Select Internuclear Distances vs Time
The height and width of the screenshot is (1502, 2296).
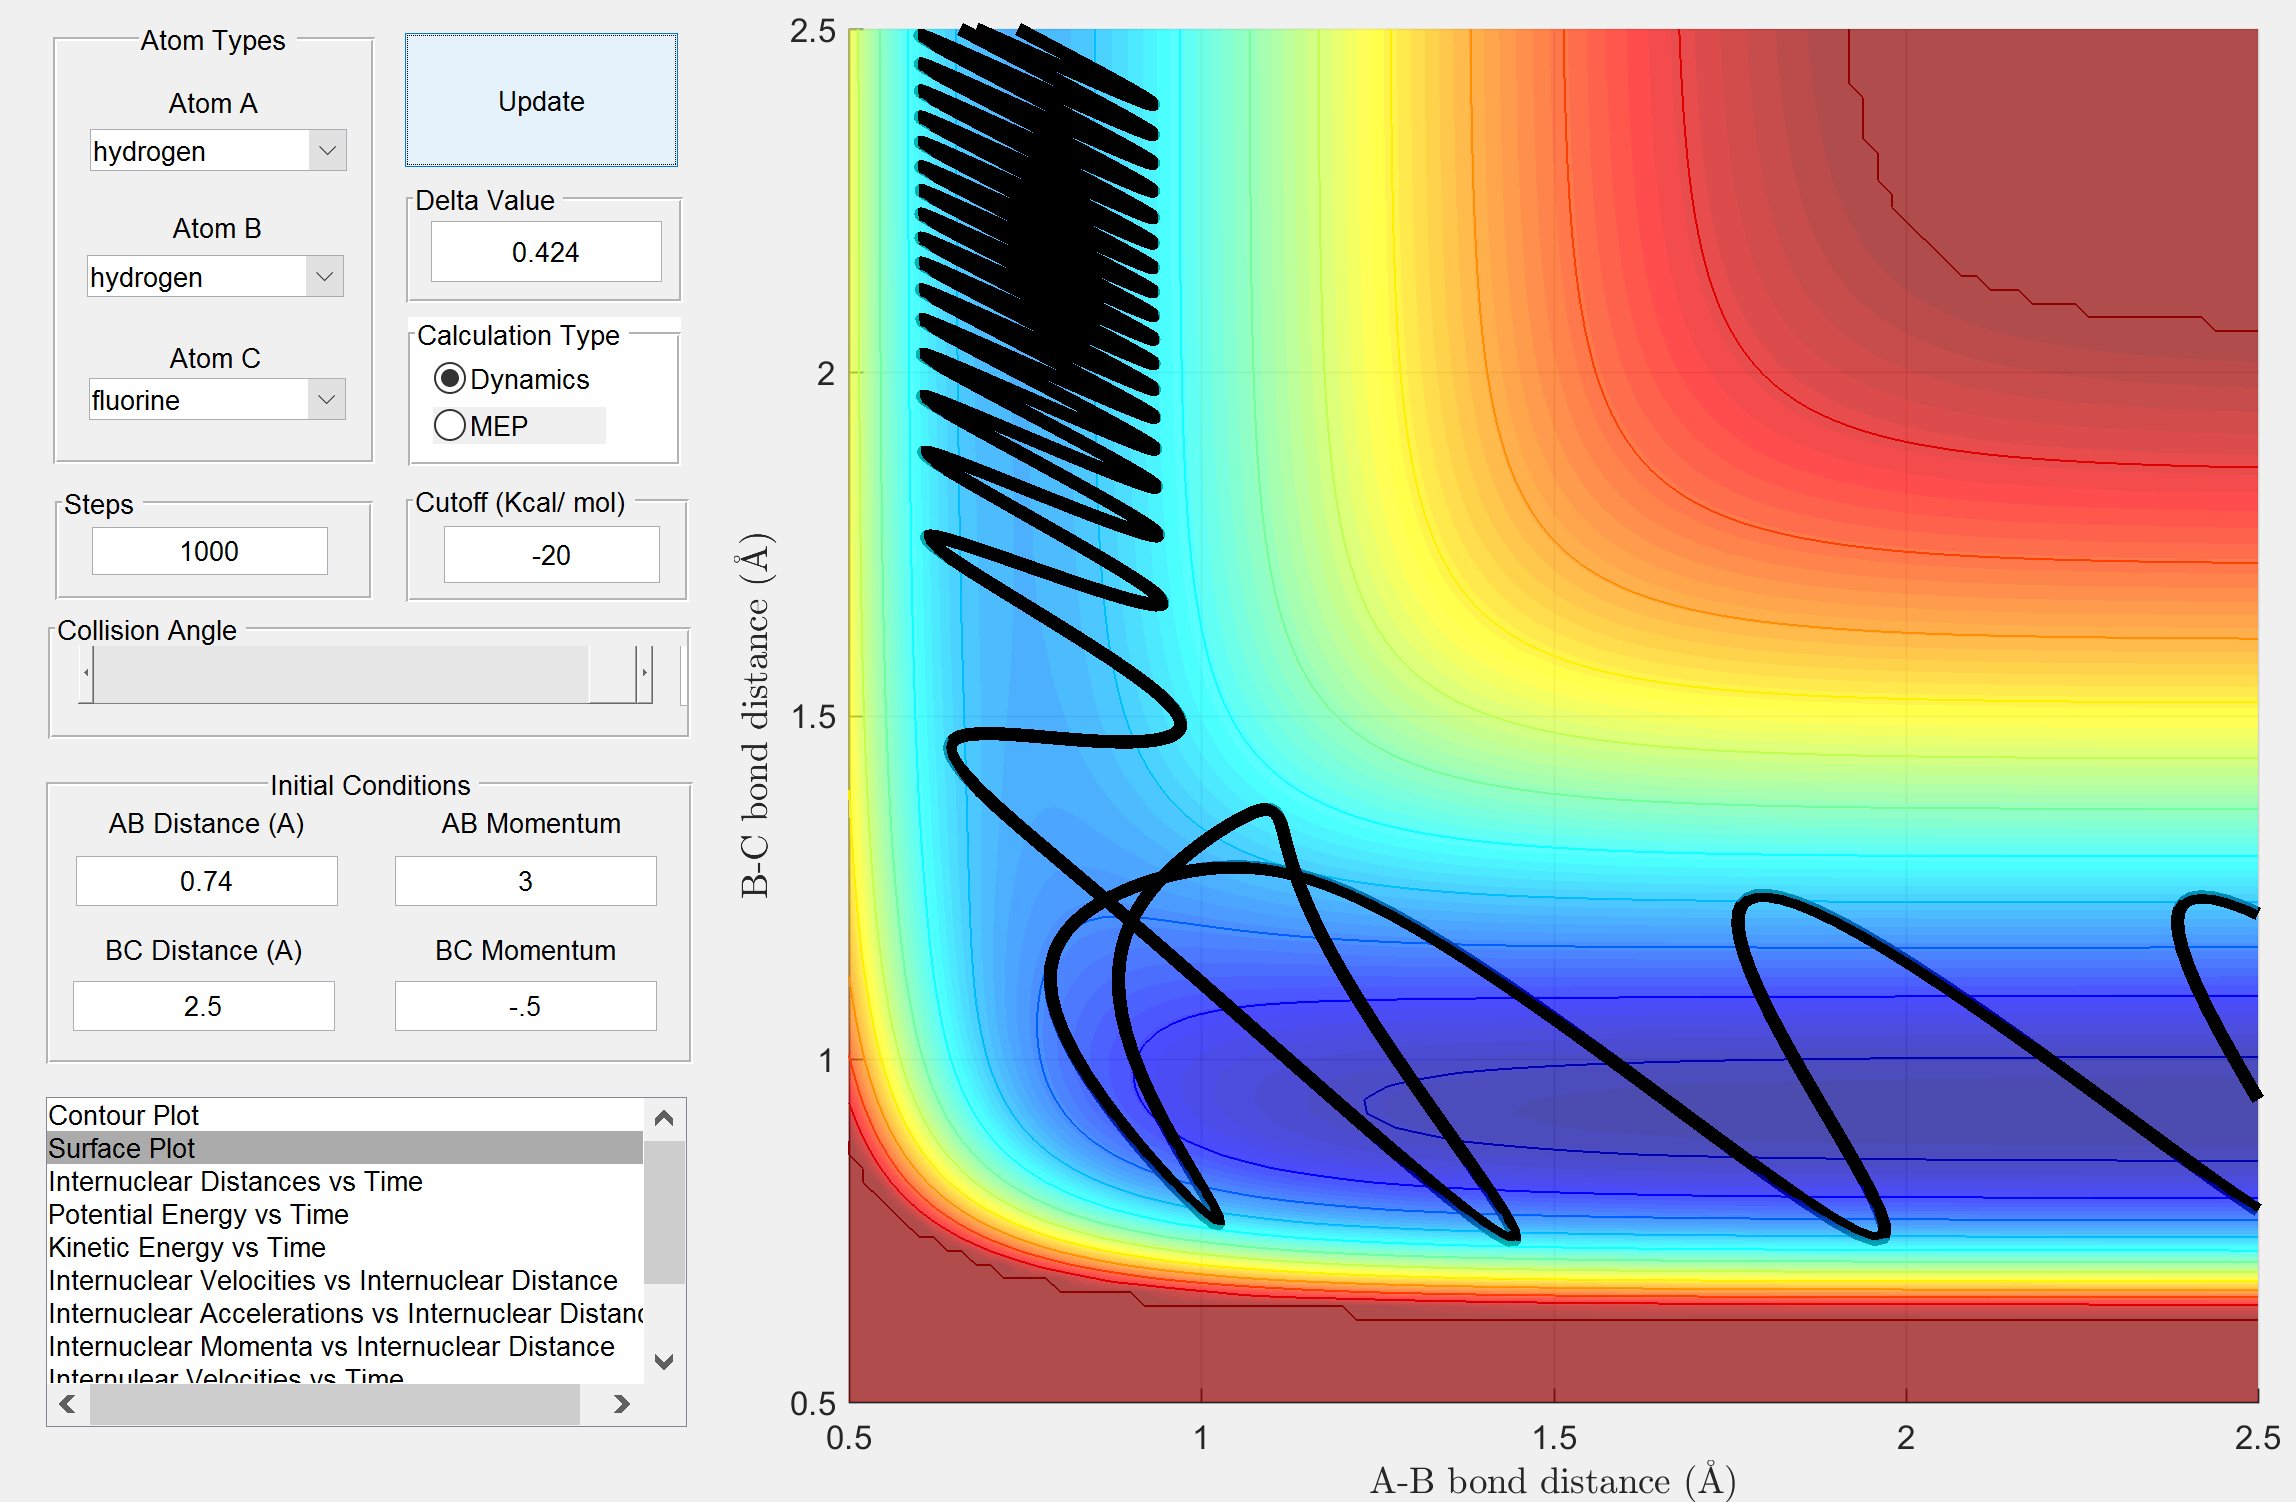(x=235, y=1181)
